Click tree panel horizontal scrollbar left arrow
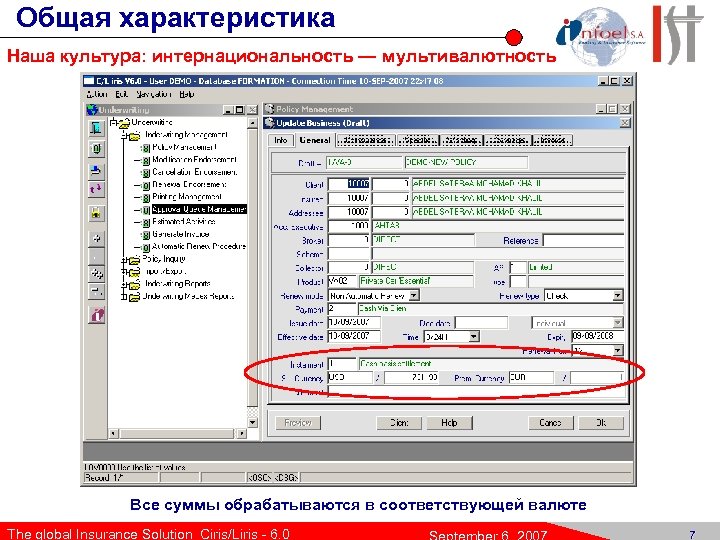This screenshot has width=720, height=540. coord(114,433)
